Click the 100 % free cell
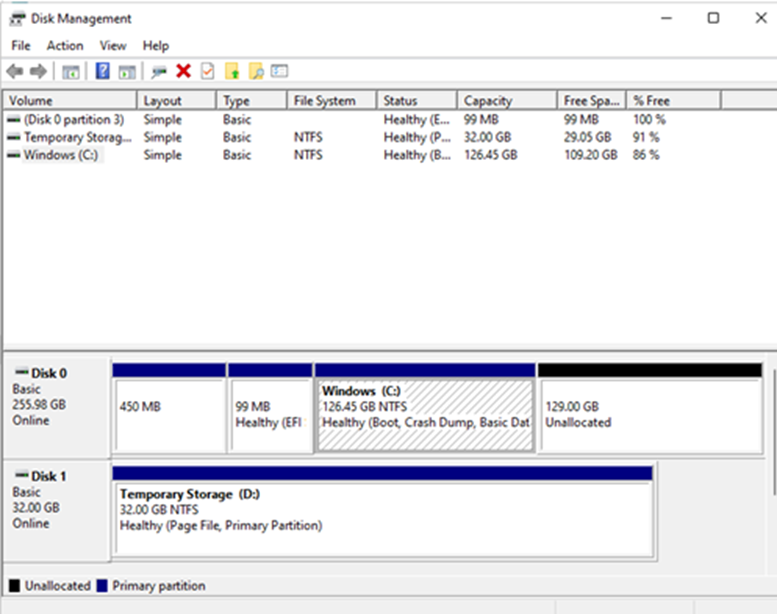The height and width of the screenshot is (614, 777). [x=649, y=119]
